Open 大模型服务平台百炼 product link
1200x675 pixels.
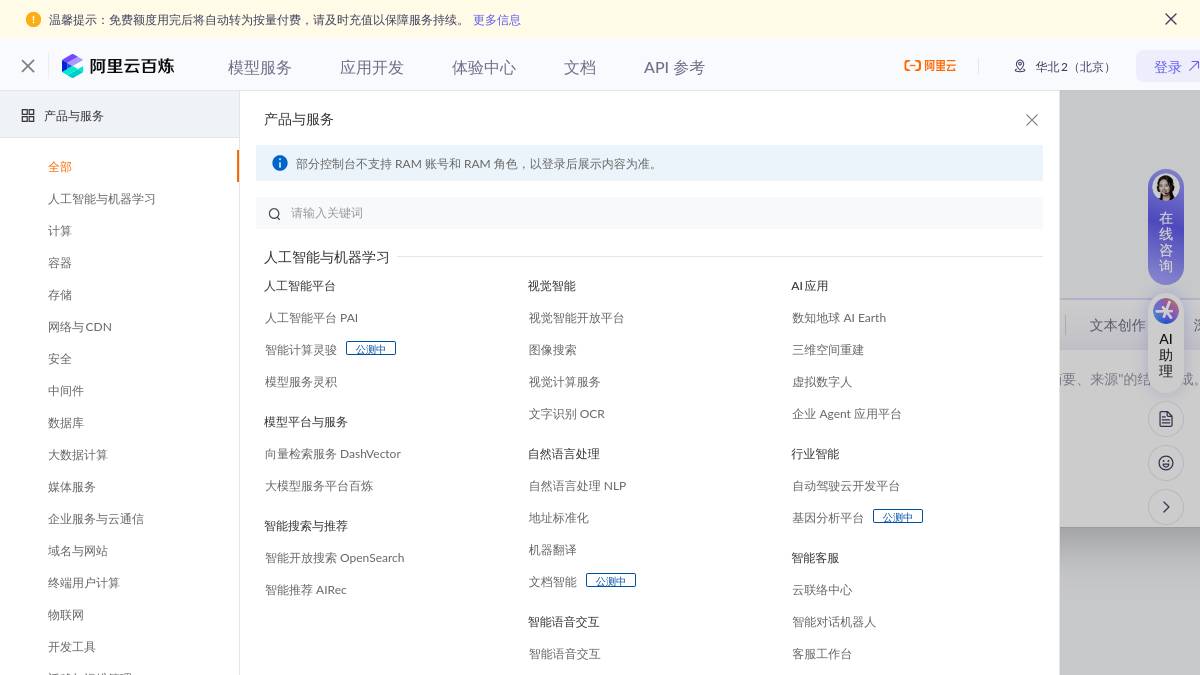(319, 486)
